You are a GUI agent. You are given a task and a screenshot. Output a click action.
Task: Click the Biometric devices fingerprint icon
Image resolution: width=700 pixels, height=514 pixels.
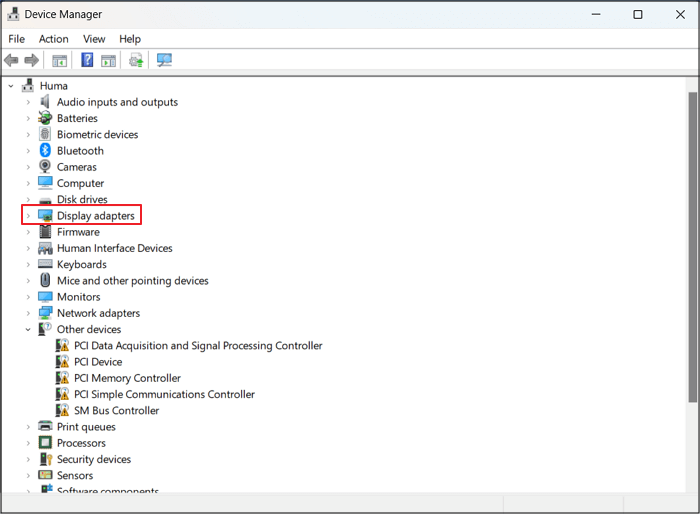tap(45, 134)
